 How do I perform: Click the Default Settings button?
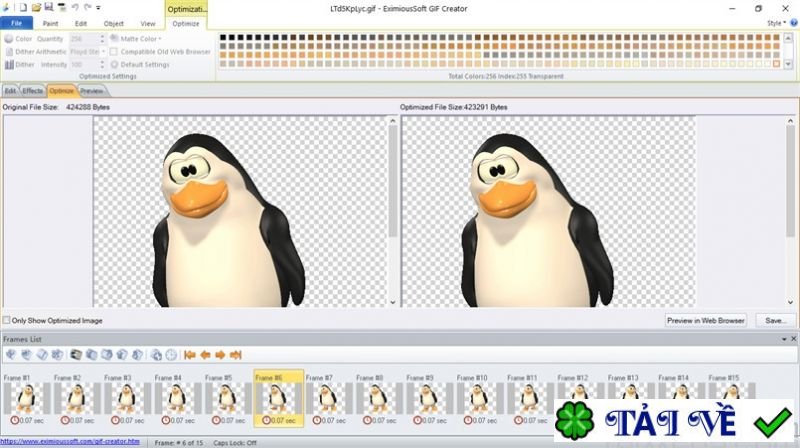[x=139, y=65]
